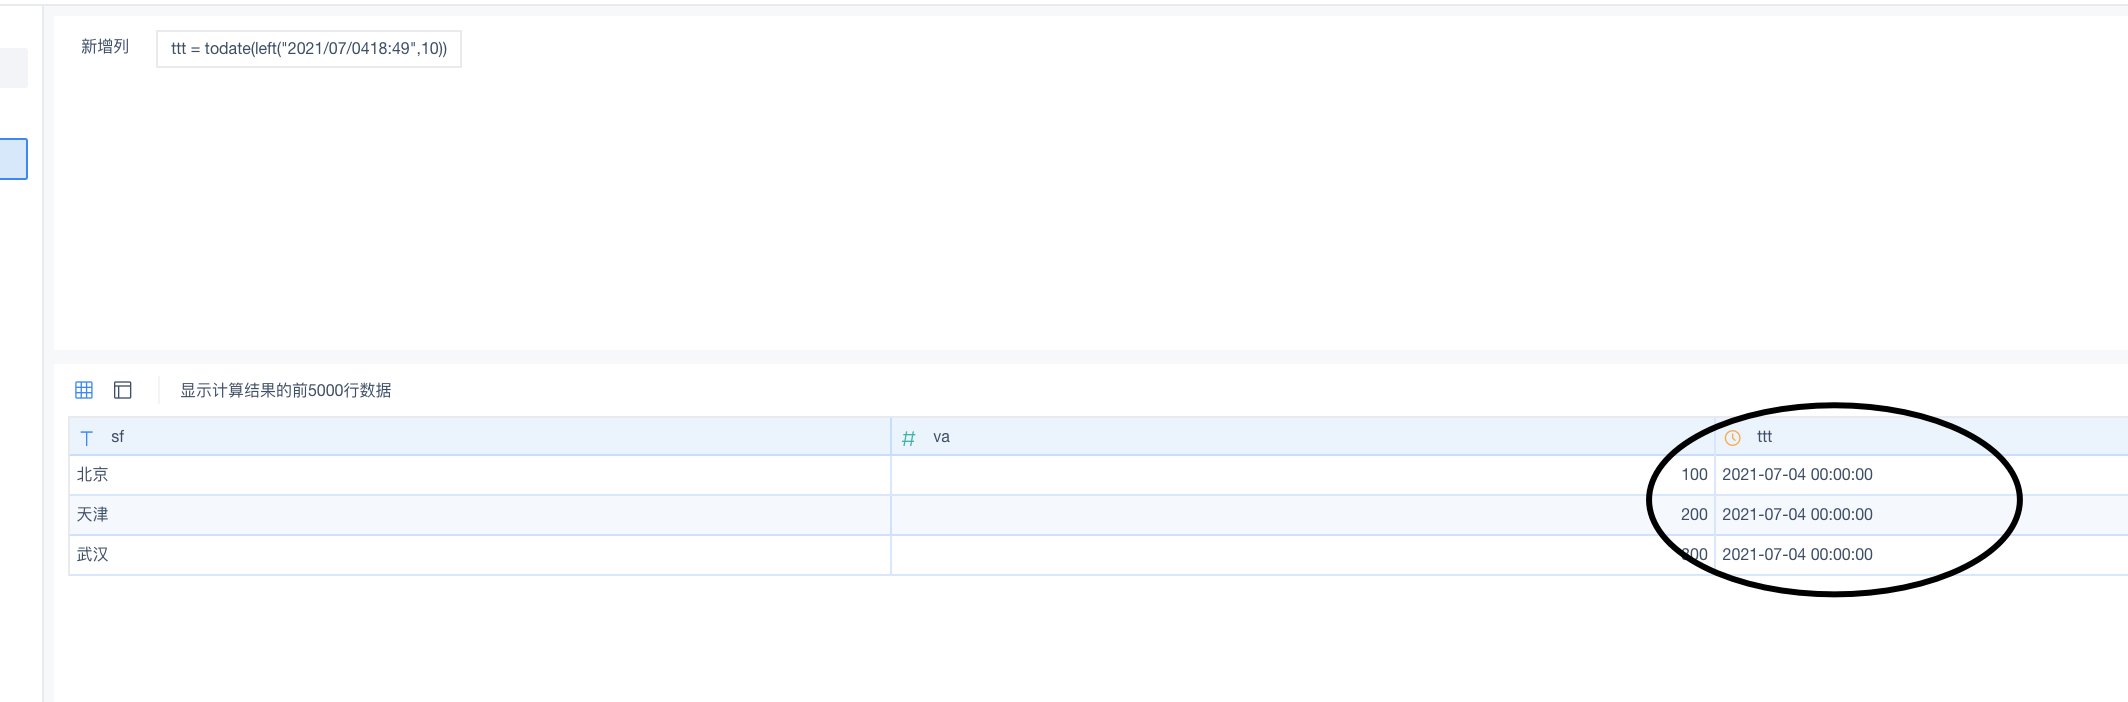
Task: Click the 显示计算结果的前5000行数据 text
Action: pos(286,391)
